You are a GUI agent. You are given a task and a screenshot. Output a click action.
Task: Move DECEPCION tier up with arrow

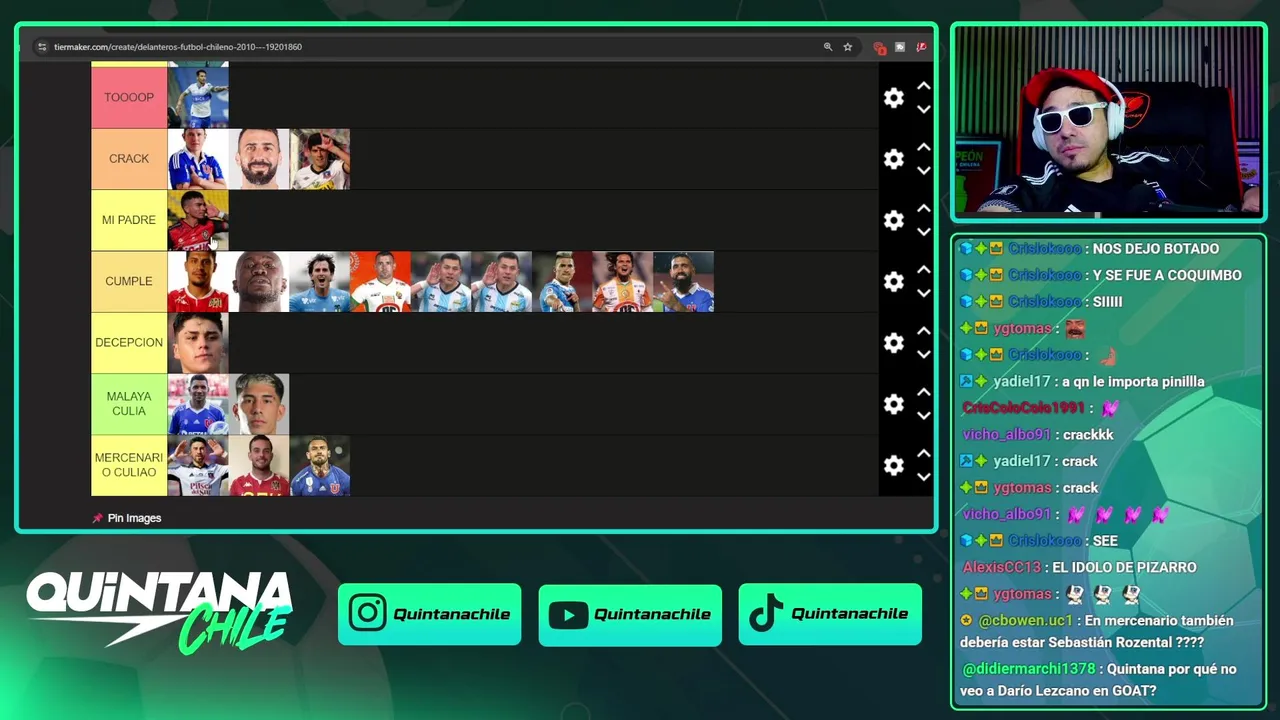(924, 331)
